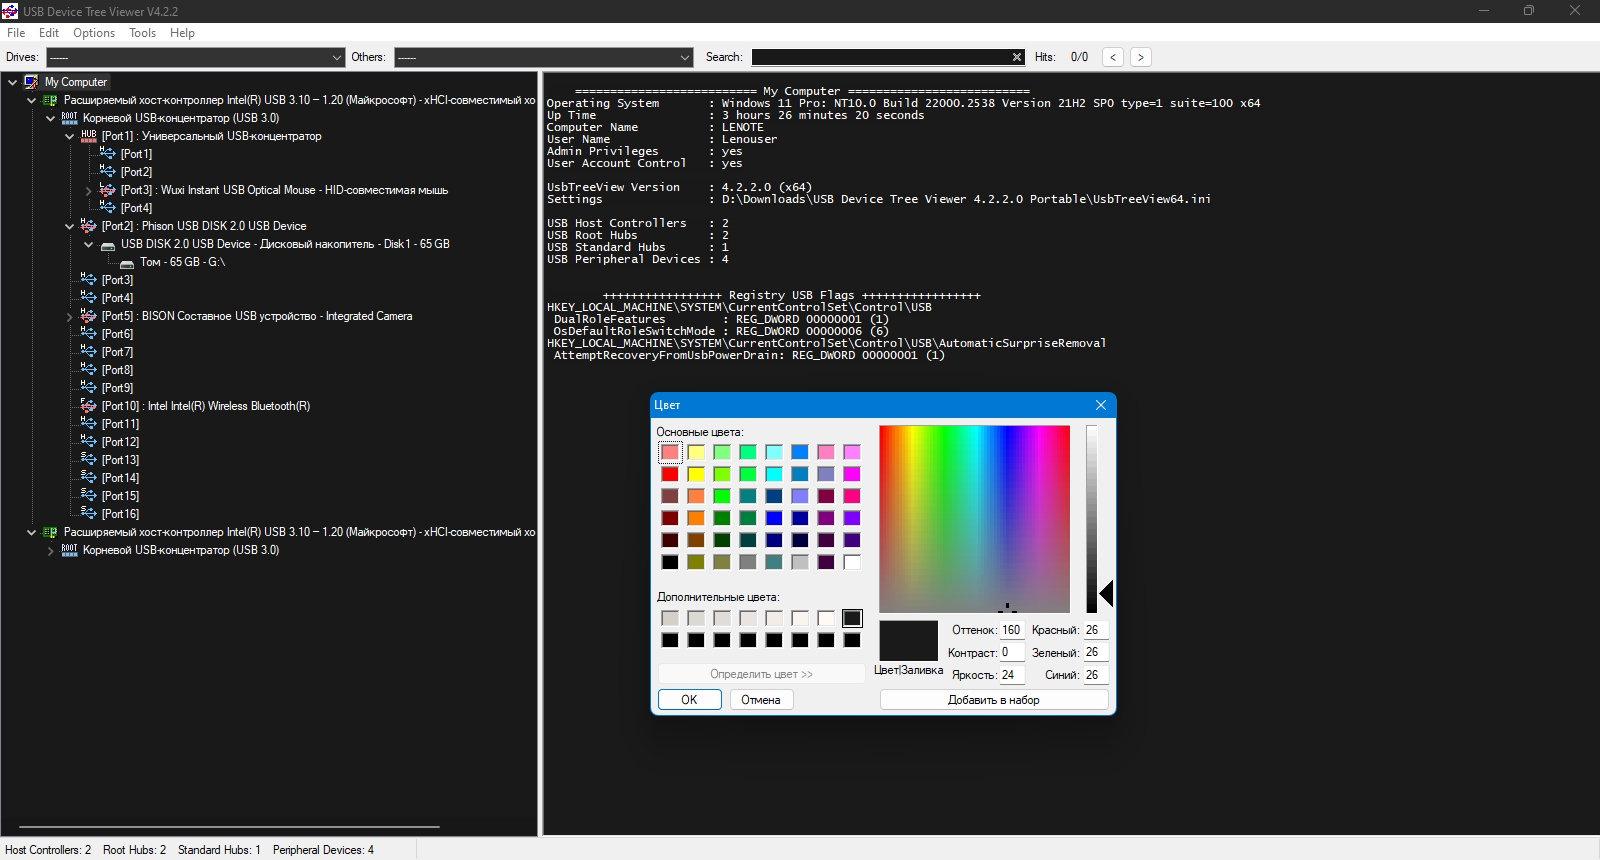The image size is (1600, 860).
Task: Click the drive icon for Том 65 GB G:\
Action: (x=127, y=263)
